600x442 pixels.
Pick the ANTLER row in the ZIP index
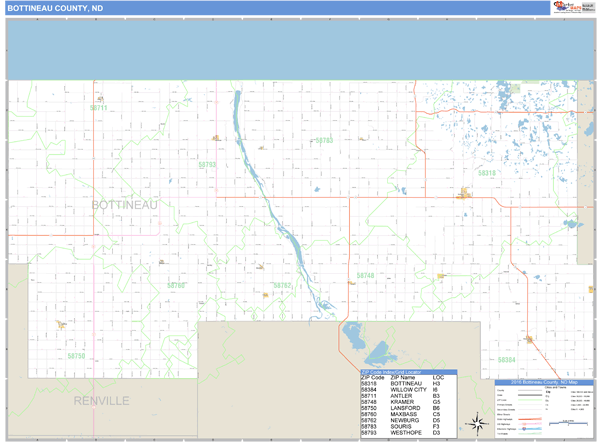point(402,396)
